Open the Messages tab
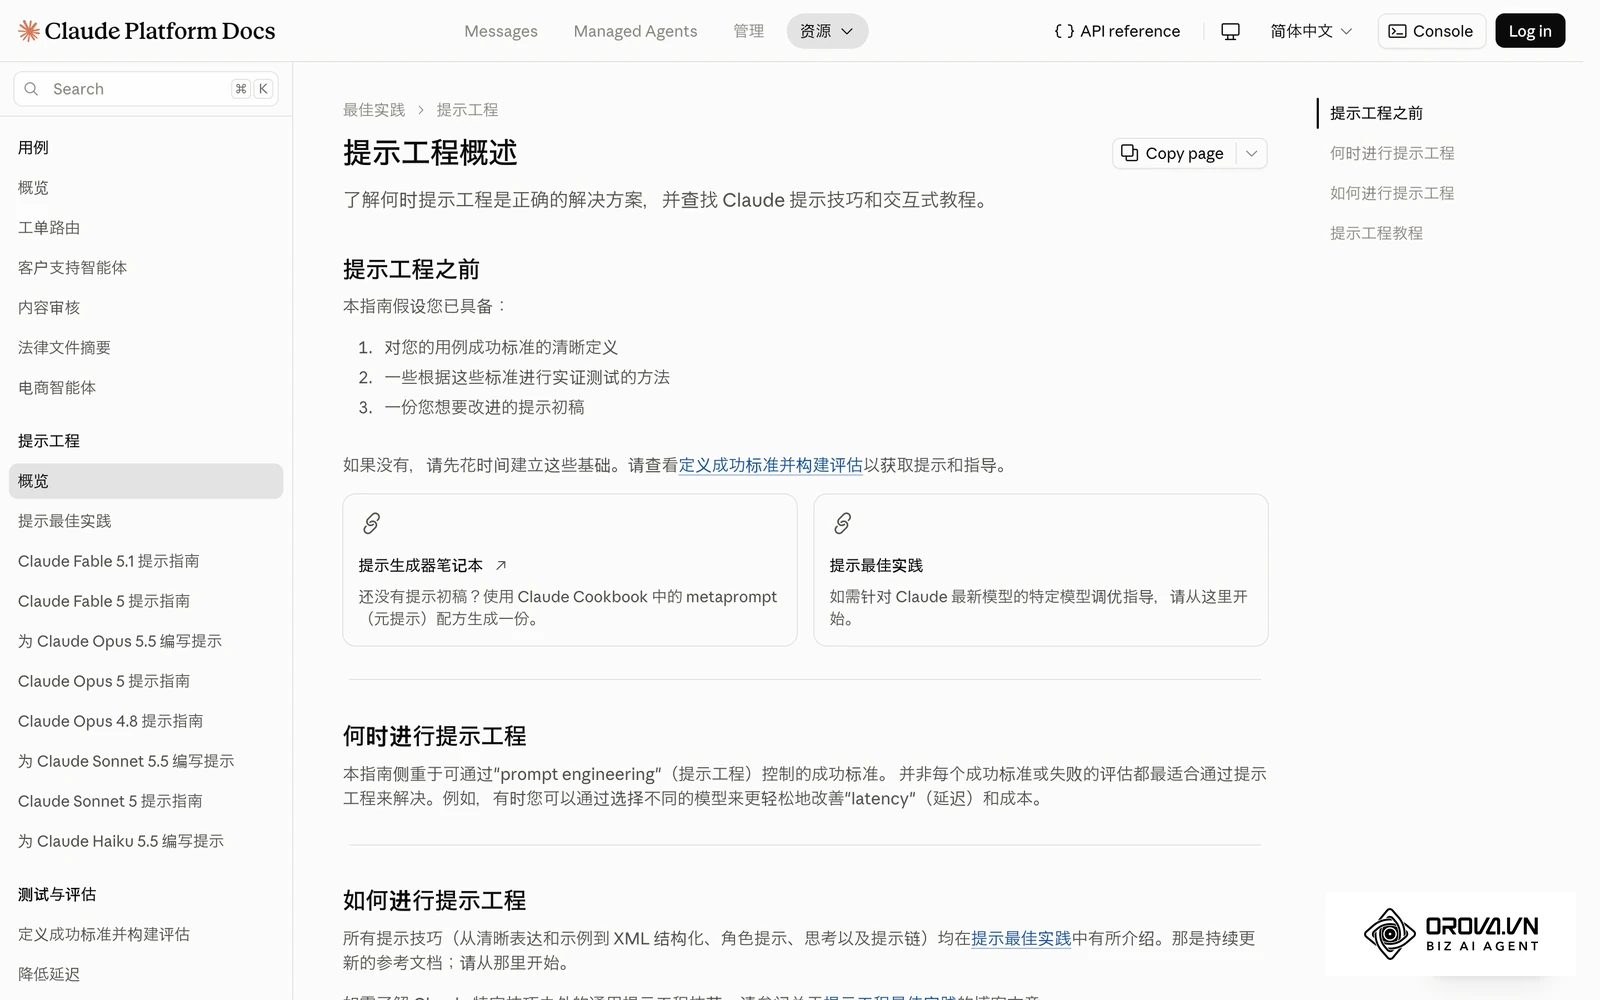1600x1000 pixels. coord(501,31)
